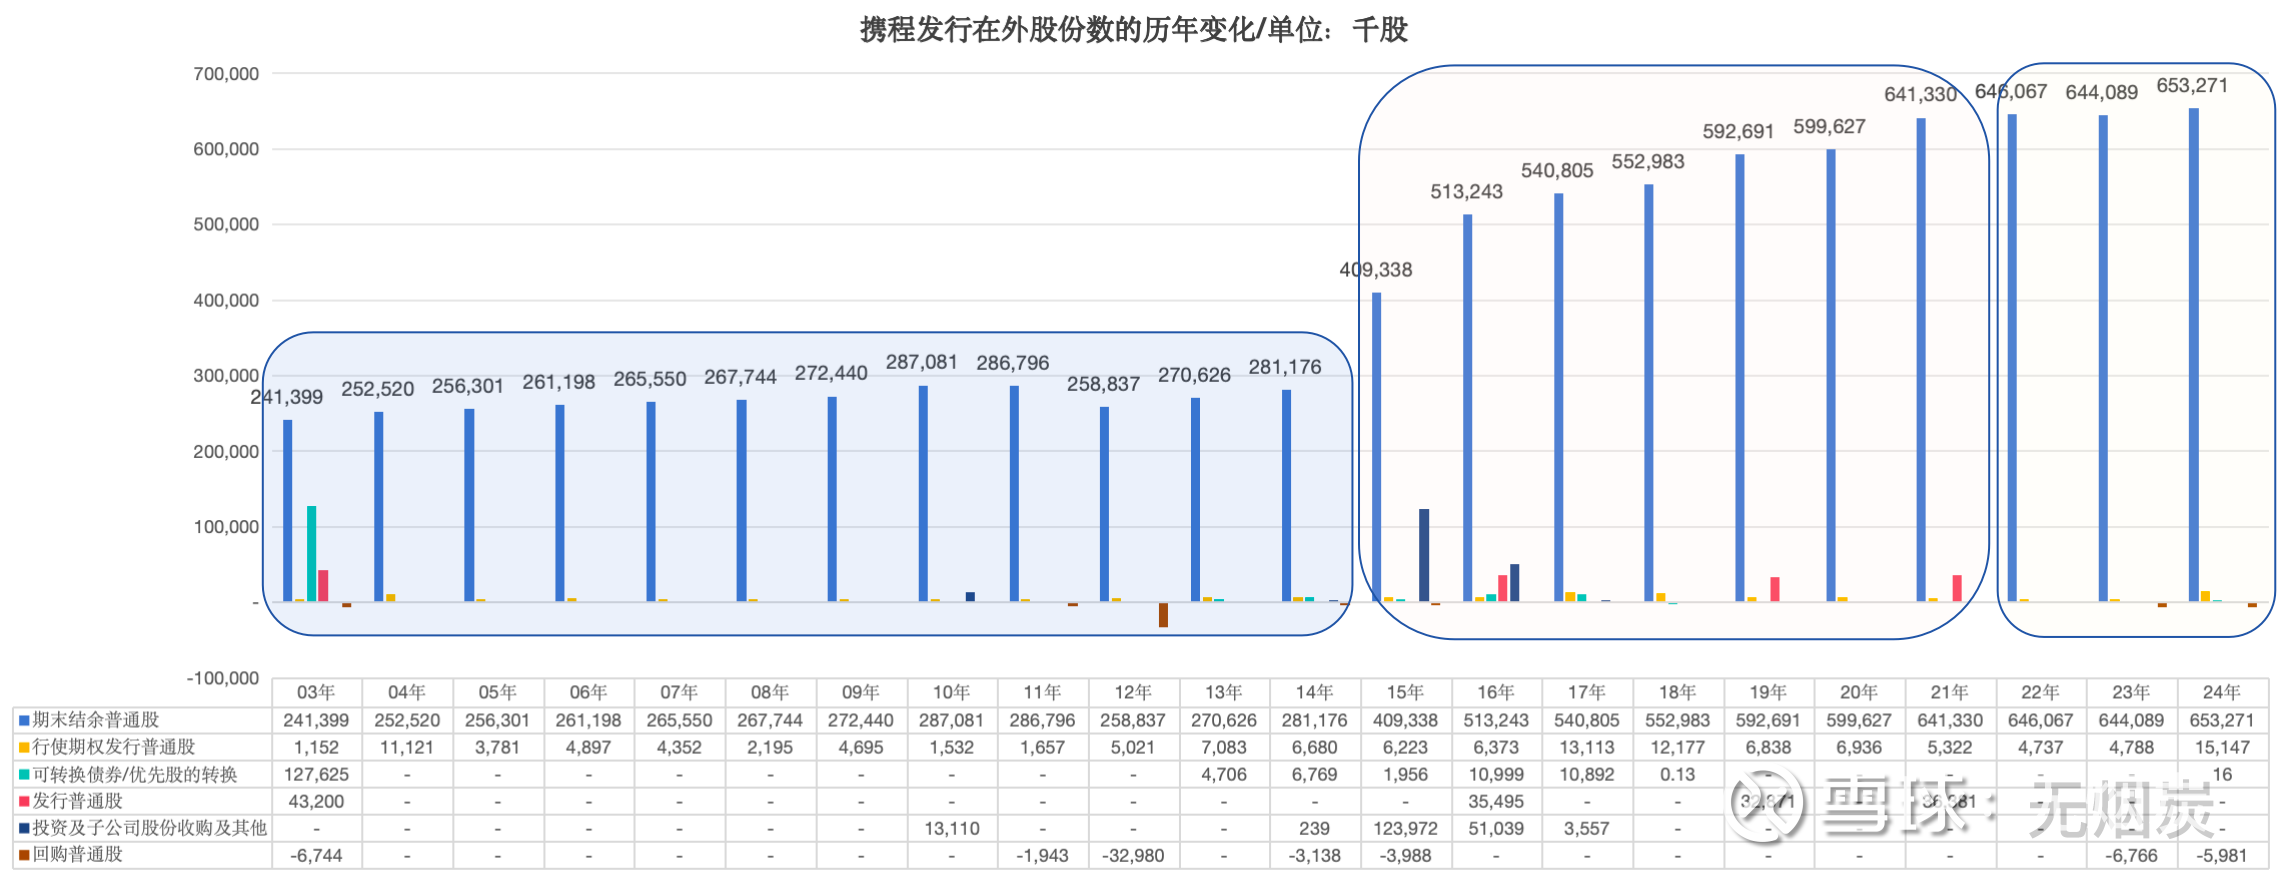Click the tall blue 24年 bar in the chart

pos(2194,355)
